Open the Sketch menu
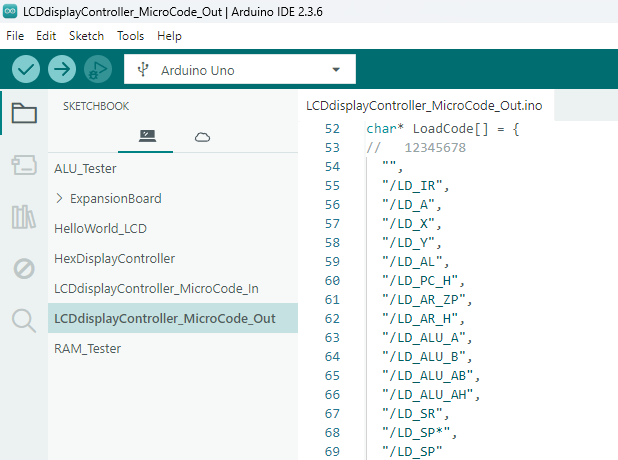The height and width of the screenshot is (460, 618). (86, 35)
